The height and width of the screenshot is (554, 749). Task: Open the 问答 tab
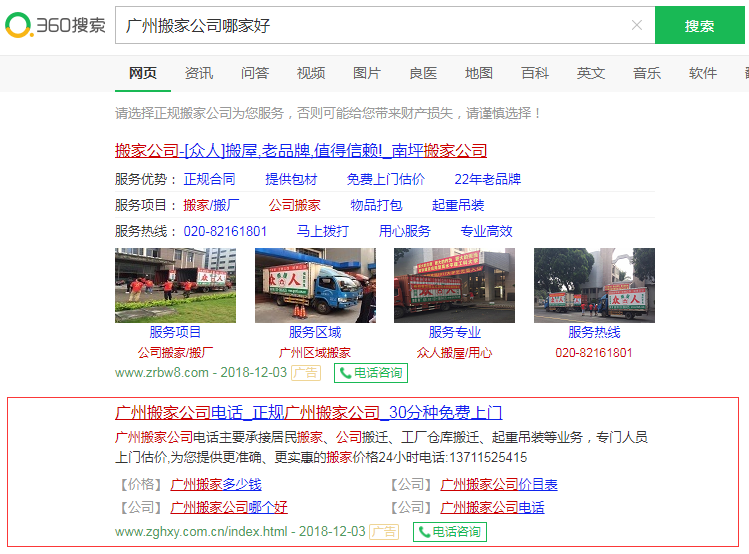[x=254, y=73]
